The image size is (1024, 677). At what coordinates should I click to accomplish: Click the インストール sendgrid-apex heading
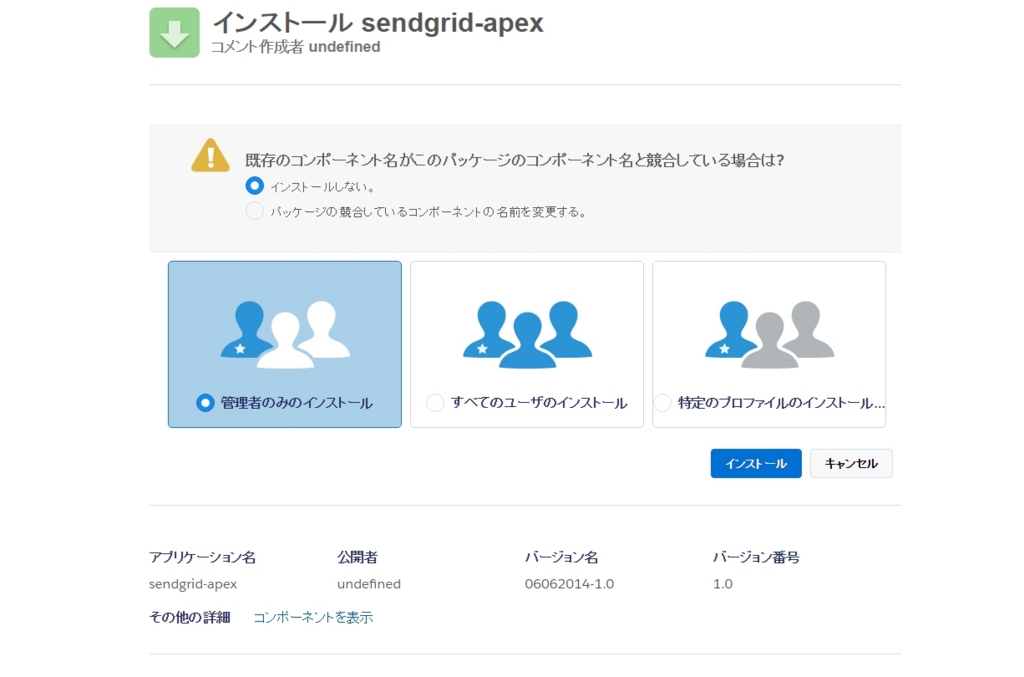[x=378, y=23]
